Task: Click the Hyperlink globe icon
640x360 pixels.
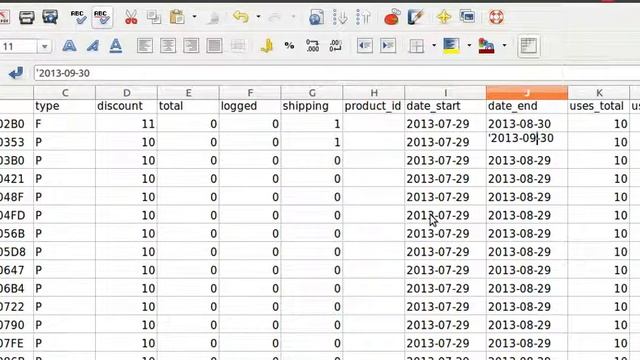Action: (x=316, y=17)
